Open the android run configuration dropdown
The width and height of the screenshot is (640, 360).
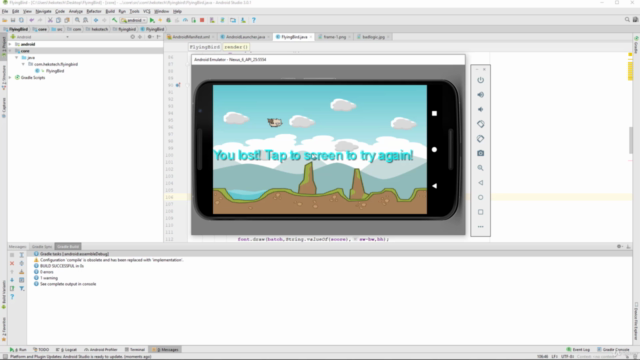133,20
